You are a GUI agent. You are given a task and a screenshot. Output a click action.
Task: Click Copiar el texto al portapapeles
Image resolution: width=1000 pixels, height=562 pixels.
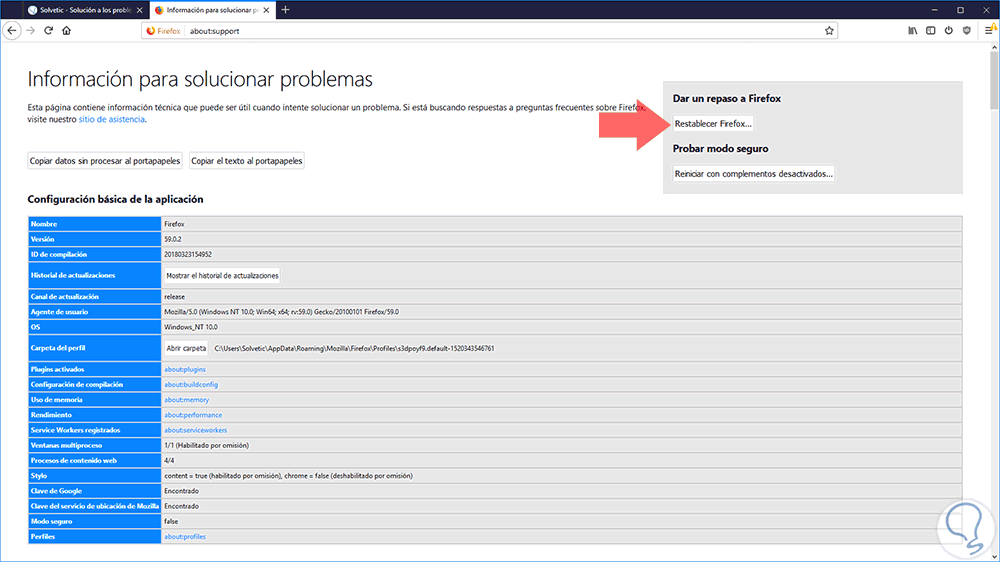click(246, 161)
